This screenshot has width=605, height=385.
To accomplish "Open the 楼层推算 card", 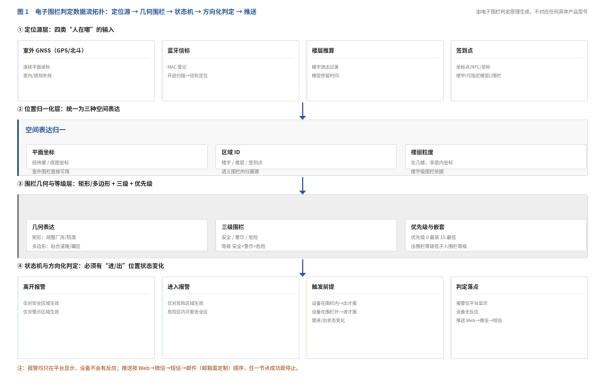I will pos(375,71).
